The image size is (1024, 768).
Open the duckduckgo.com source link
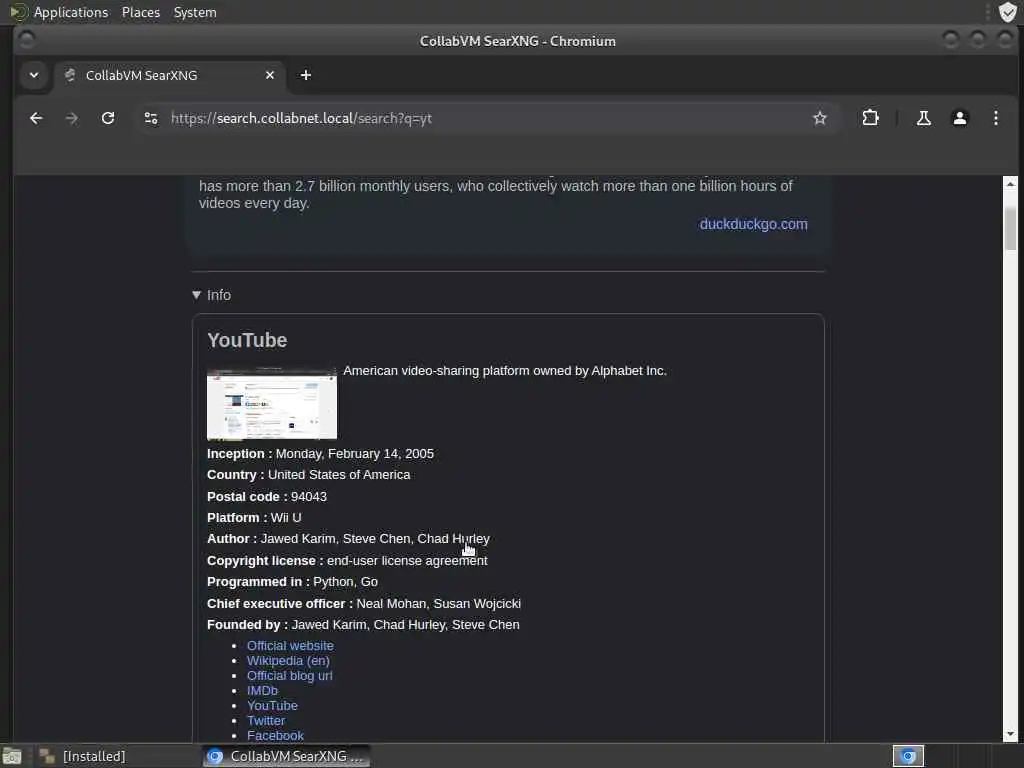(754, 224)
